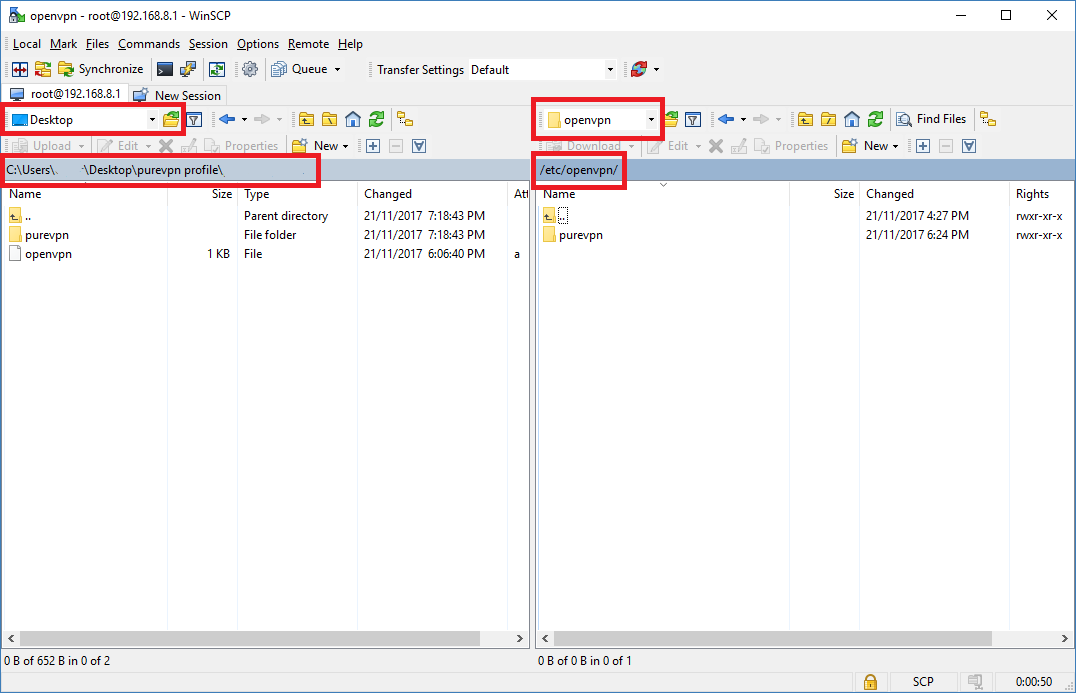This screenshot has height=693, width=1076.
Task: Click the Queue button
Action: pyautogui.click(x=300, y=69)
